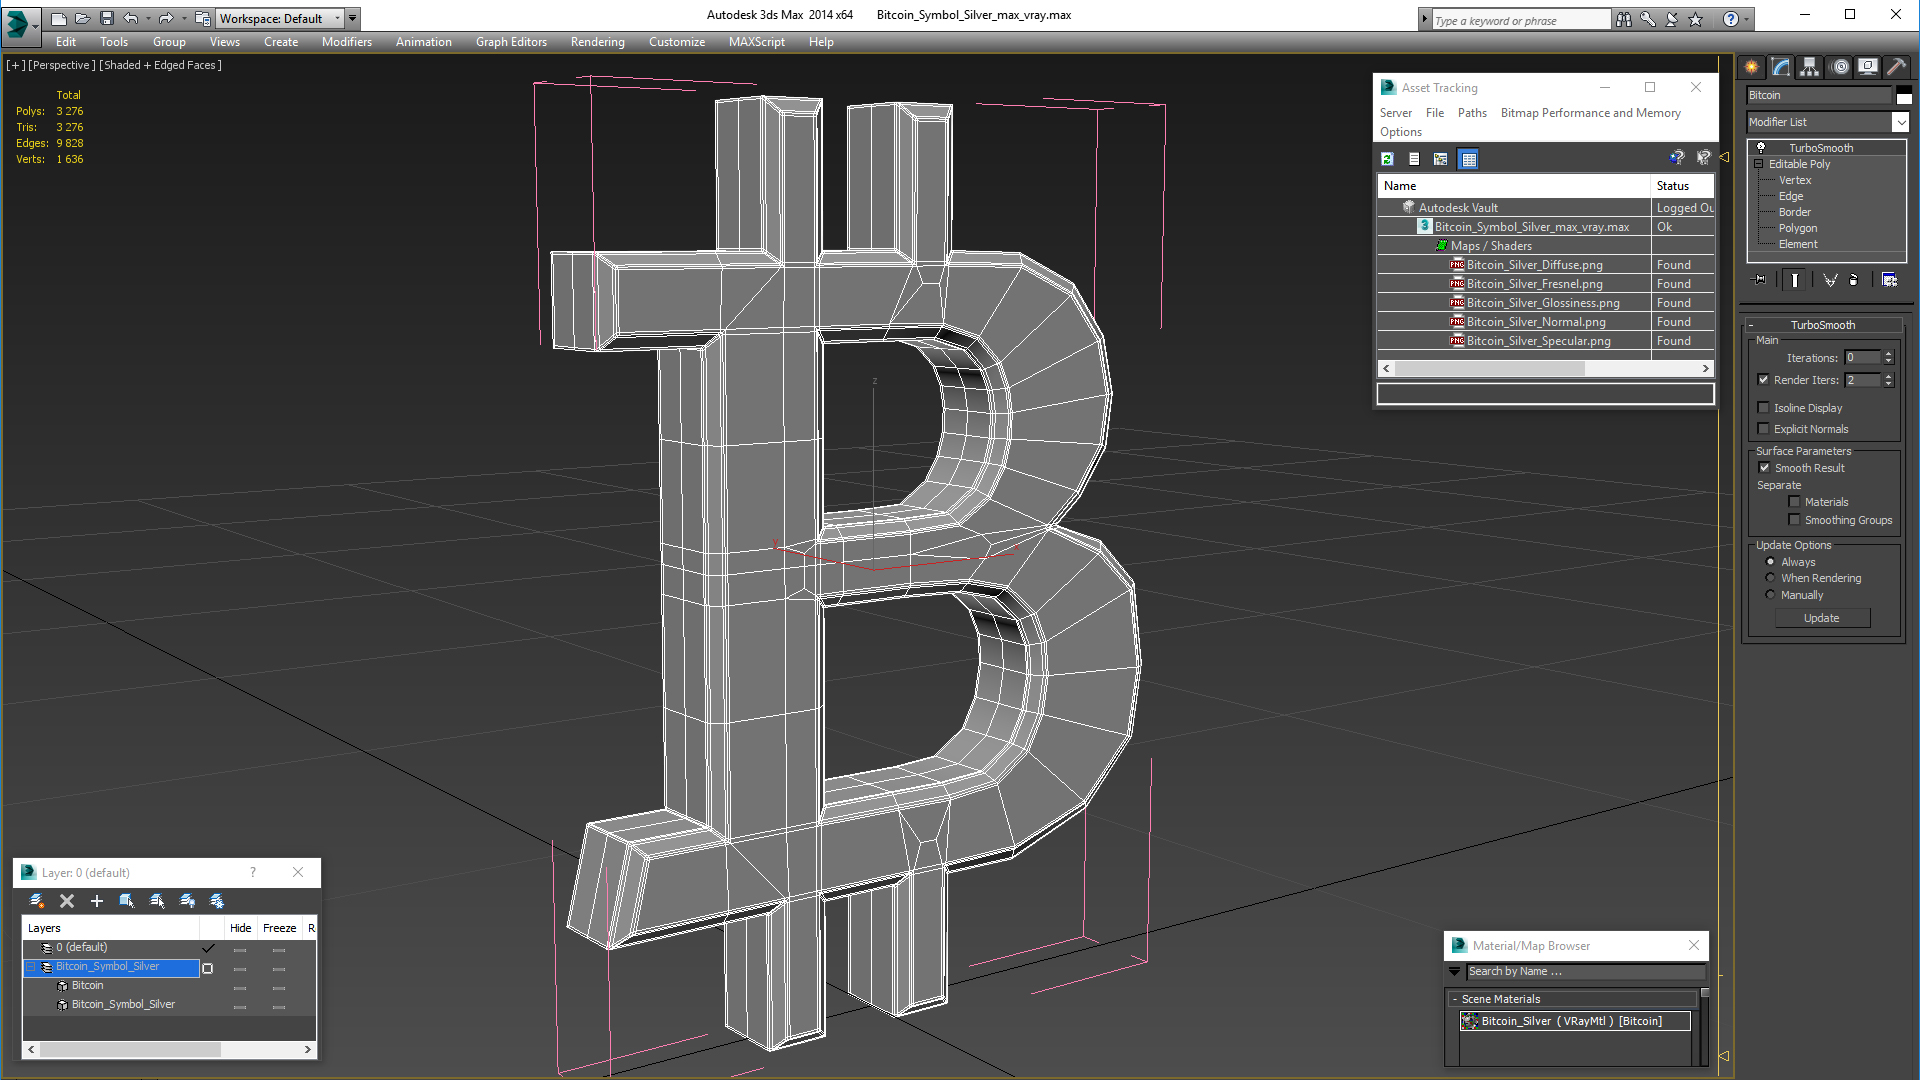Increase Iterations spinner value
The height and width of the screenshot is (1080, 1920).
pyautogui.click(x=1889, y=354)
